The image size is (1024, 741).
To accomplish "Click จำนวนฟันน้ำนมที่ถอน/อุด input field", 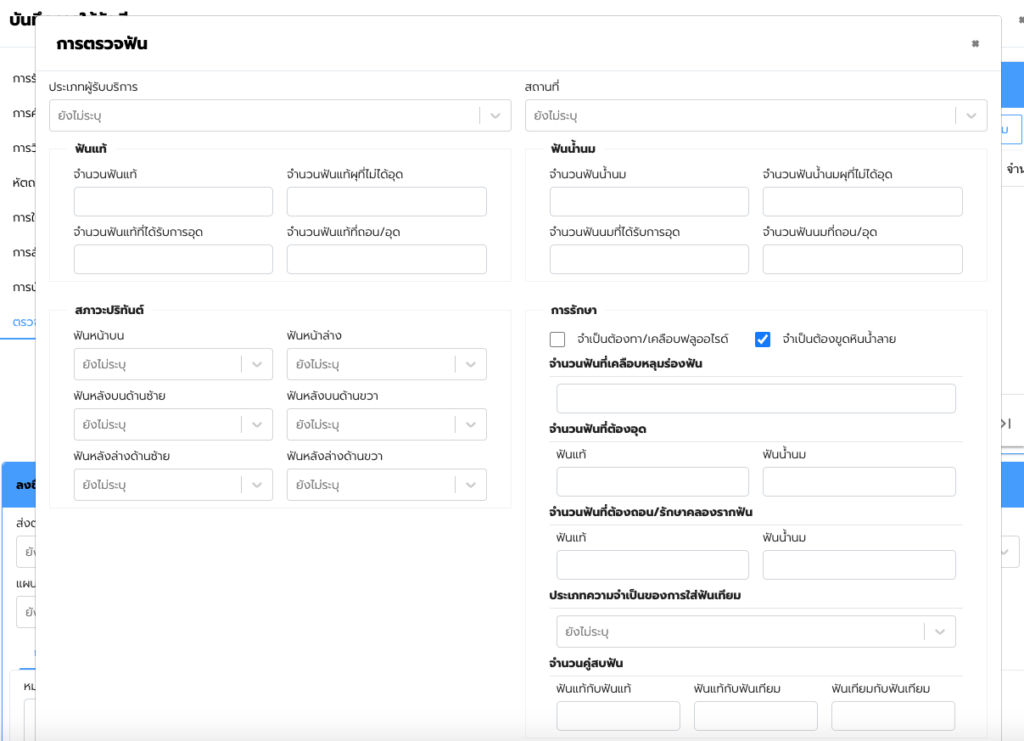I will coord(862,260).
